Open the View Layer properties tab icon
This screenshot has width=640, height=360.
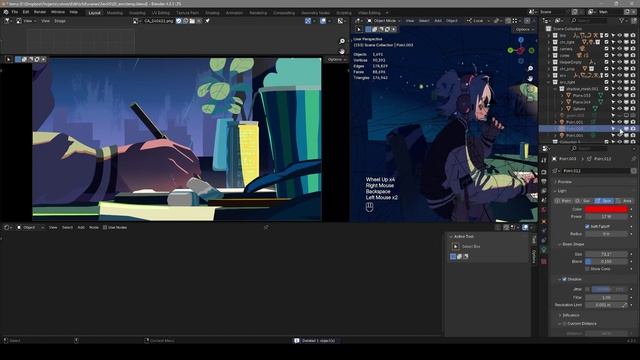pos(544,191)
